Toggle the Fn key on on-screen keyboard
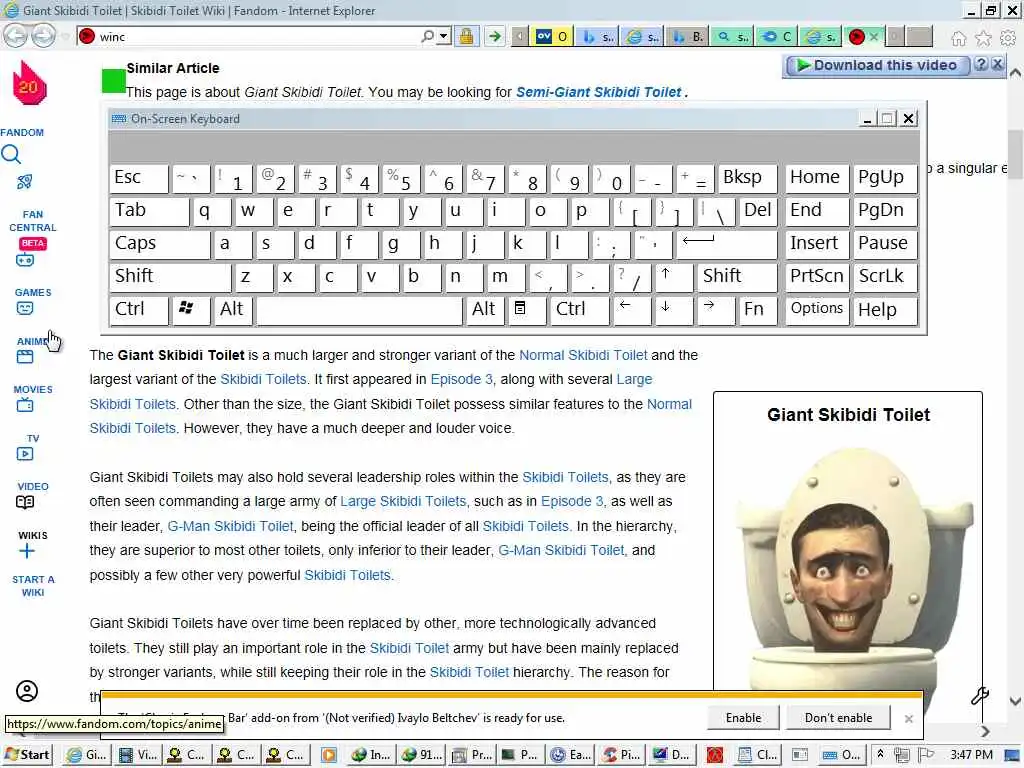1024x768 pixels. click(757, 310)
